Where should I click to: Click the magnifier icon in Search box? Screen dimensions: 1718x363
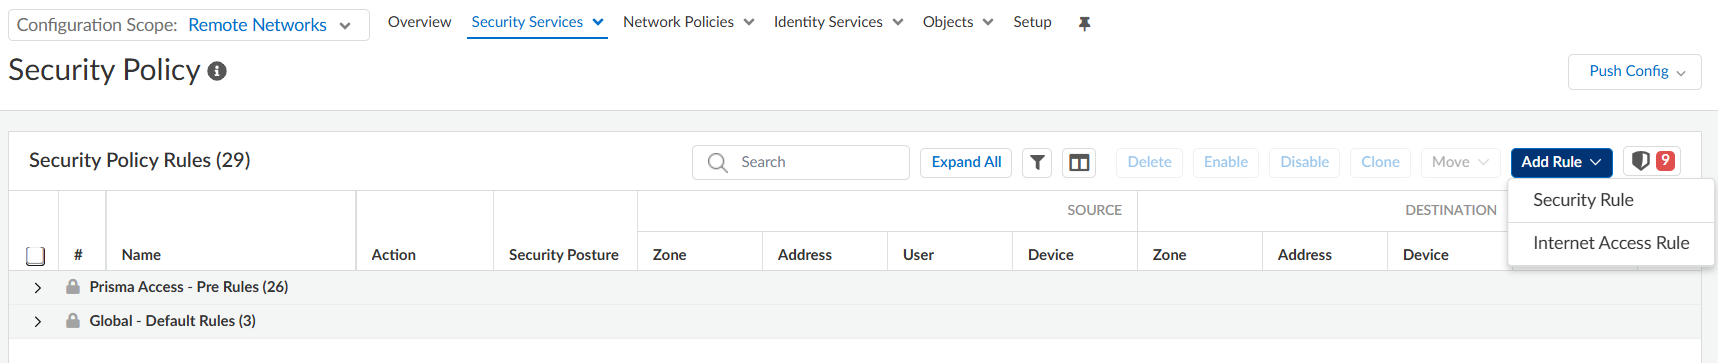(717, 162)
